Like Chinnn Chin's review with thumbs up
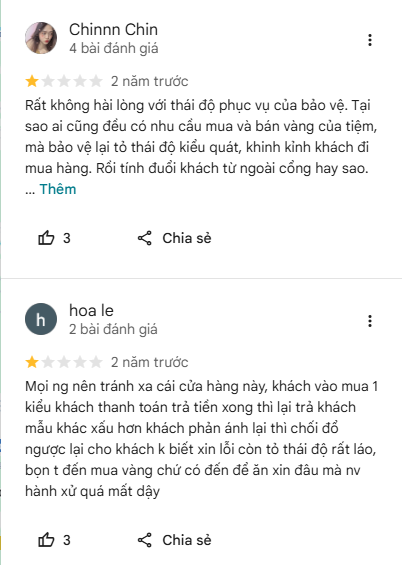 [46, 238]
